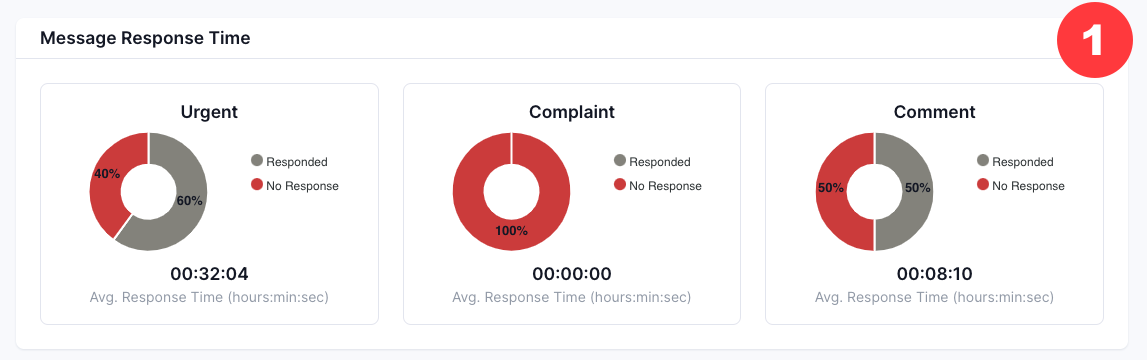1147x360 pixels.
Task: Click the Responded label in Comment legend
Action: click(1023, 162)
